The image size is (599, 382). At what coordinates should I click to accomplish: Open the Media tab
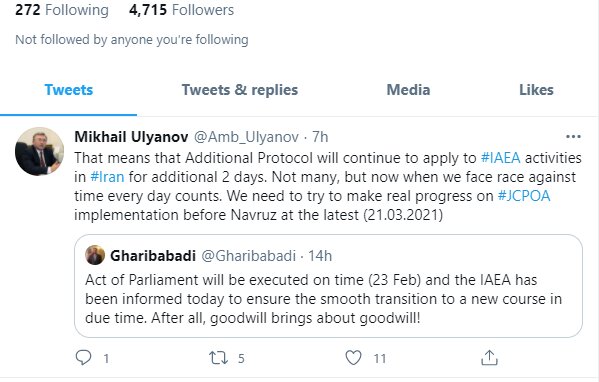pyautogui.click(x=408, y=90)
